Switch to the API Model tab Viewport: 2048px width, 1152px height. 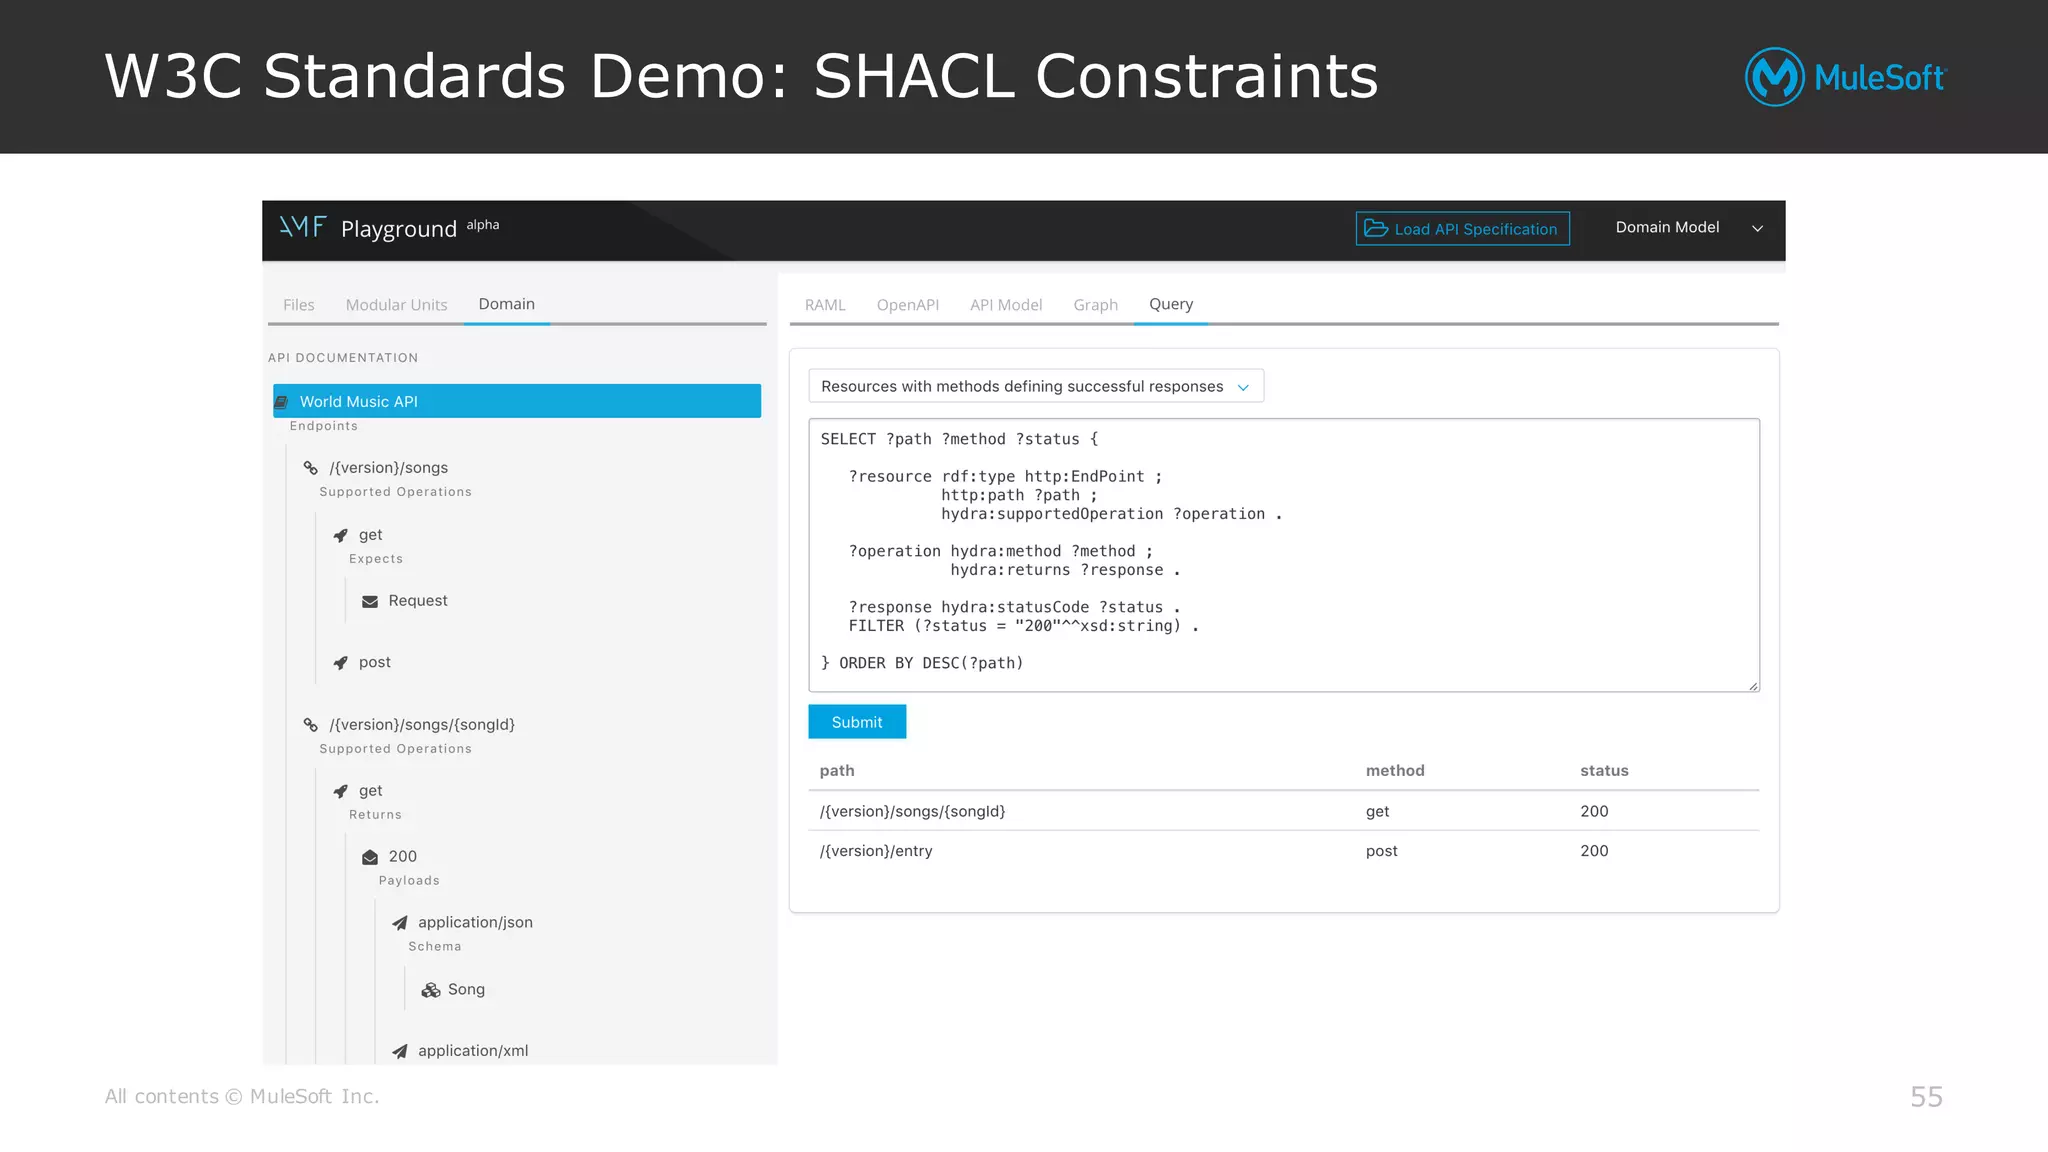click(1006, 305)
